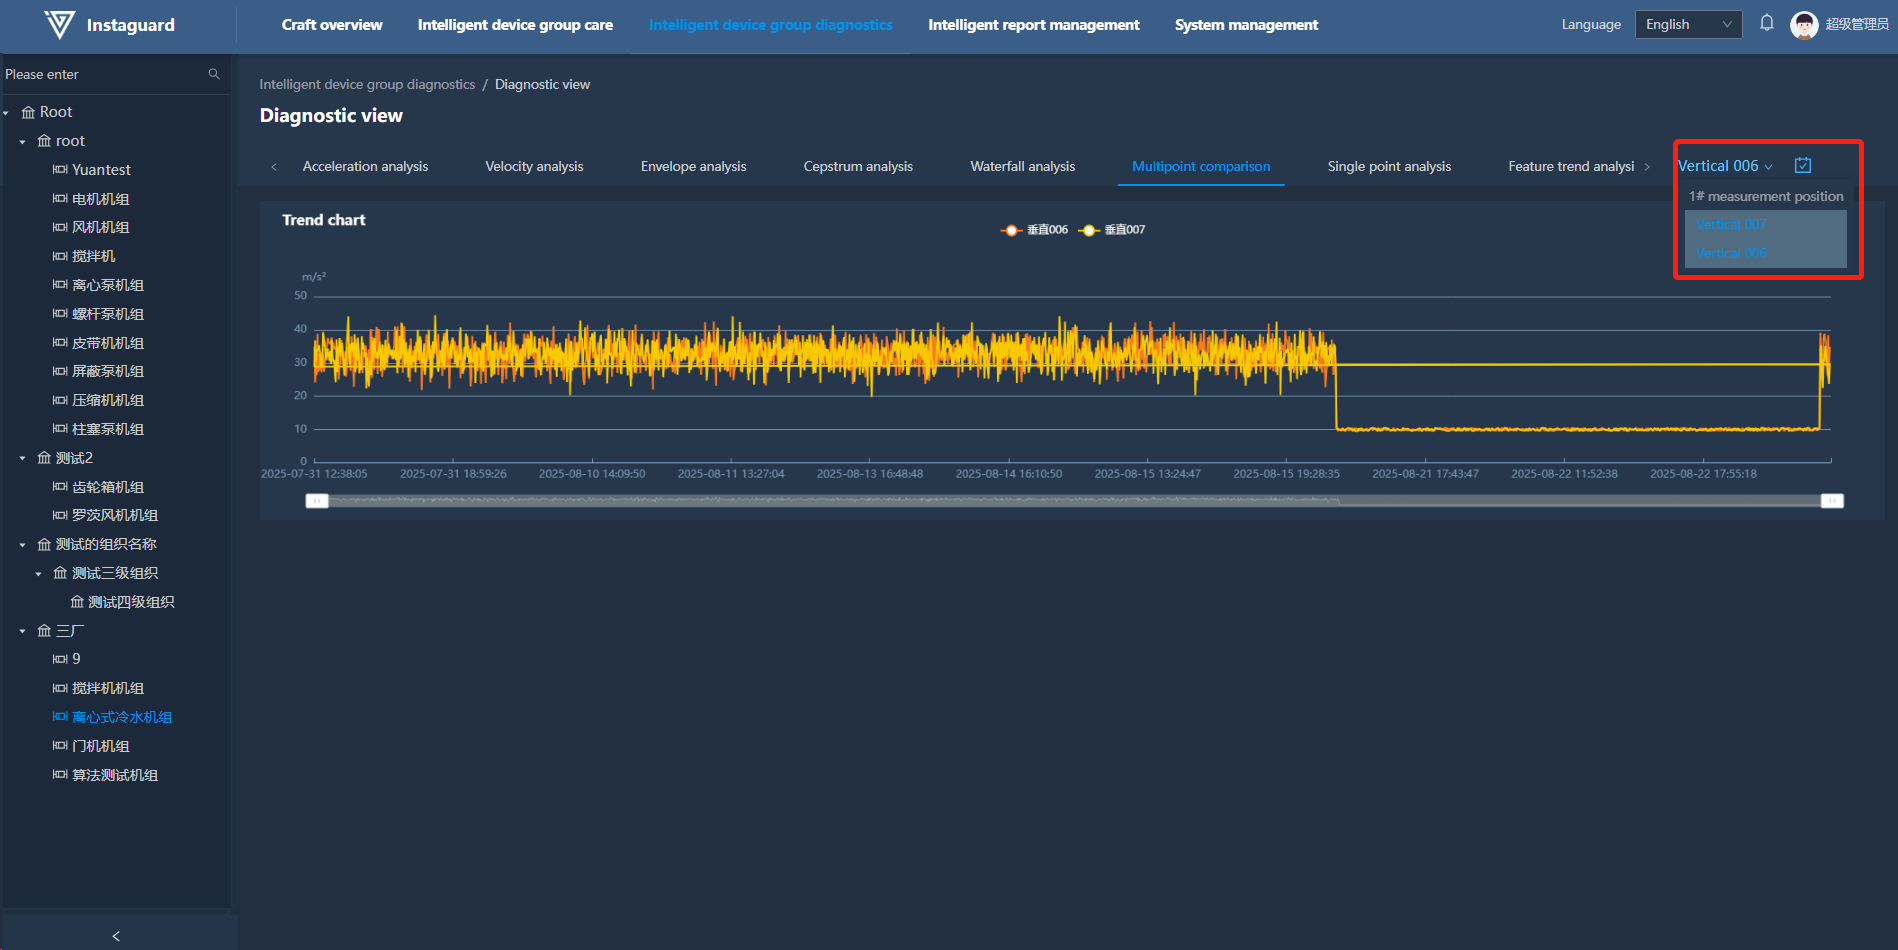Open the calendar date picker icon
This screenshot has height=950, width=1898.
(x=1803, y=166)
